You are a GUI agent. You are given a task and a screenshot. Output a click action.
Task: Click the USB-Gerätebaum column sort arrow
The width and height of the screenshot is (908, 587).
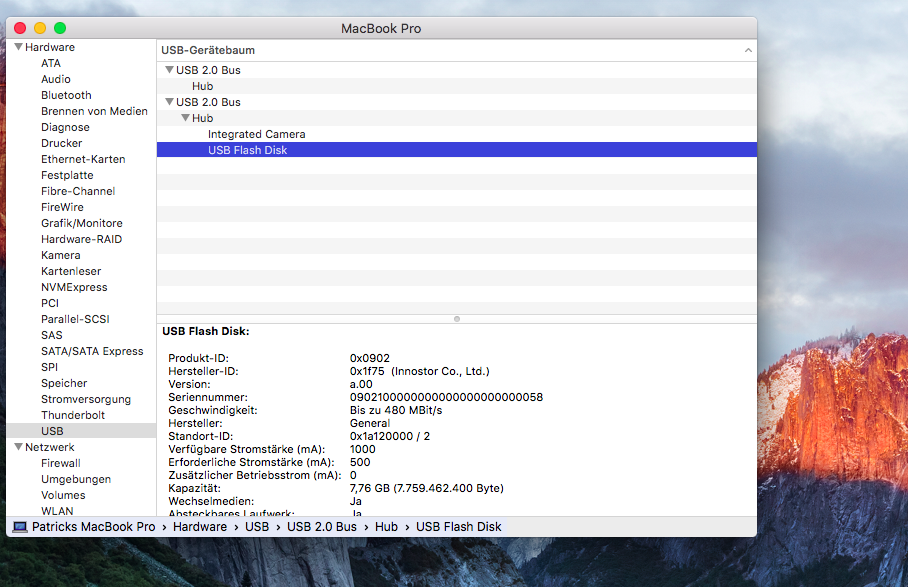[748, 50]
